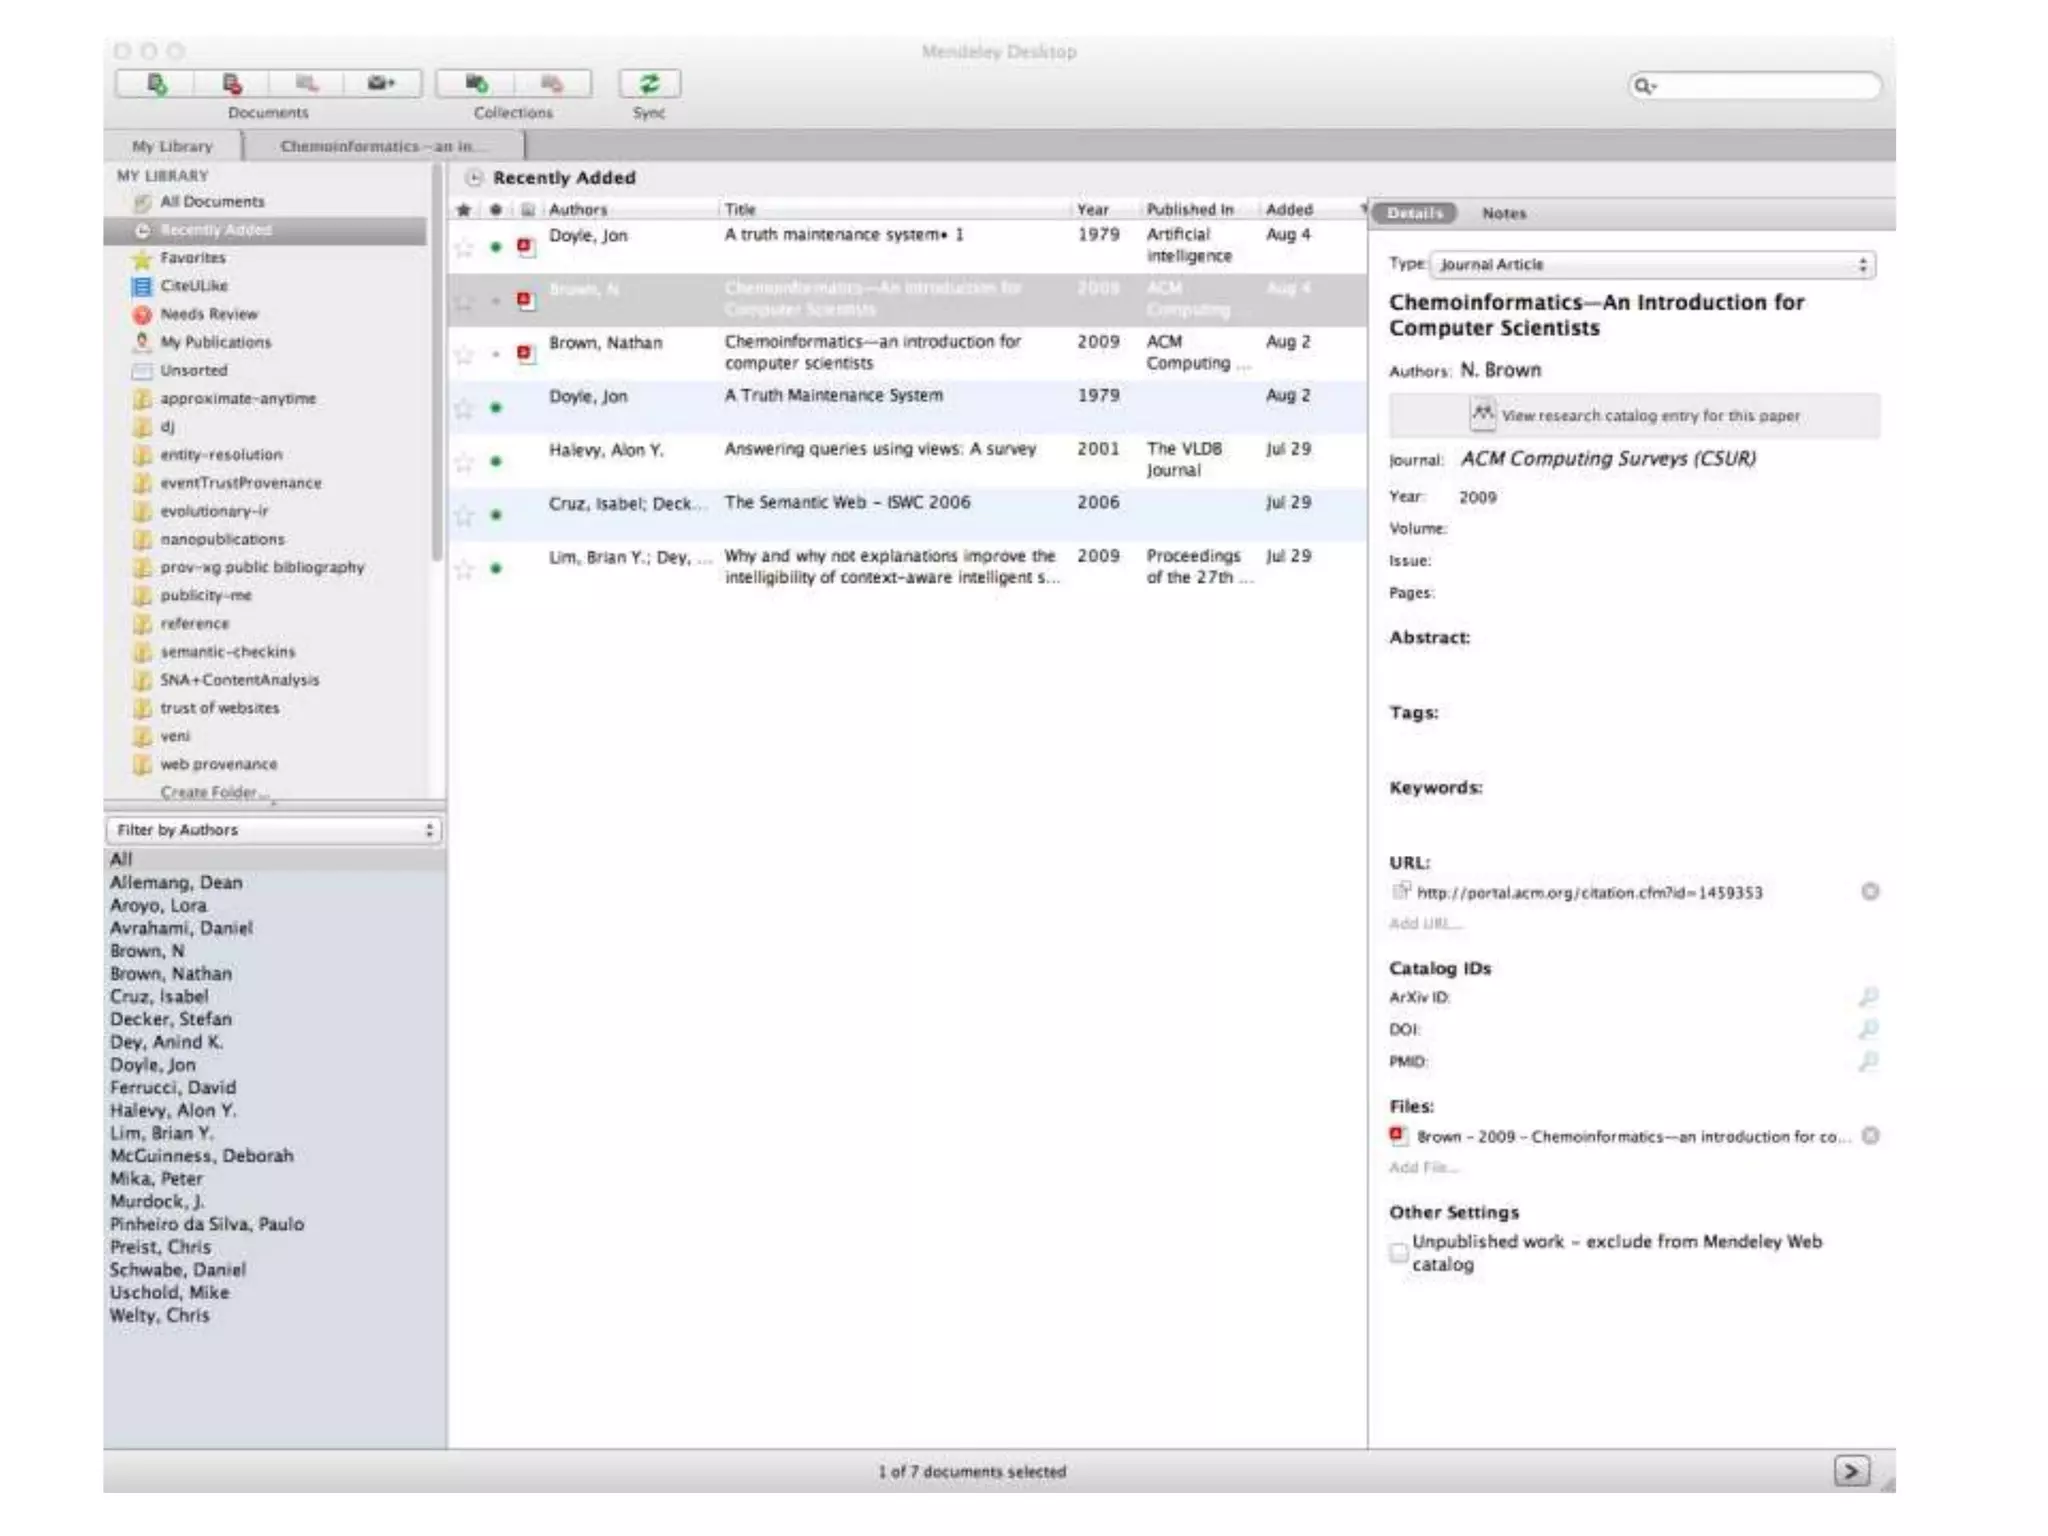Select the nanopublications folder in sidebar
The height and width of the screenshot is (1536, 2048).
[x=222, y=539]
